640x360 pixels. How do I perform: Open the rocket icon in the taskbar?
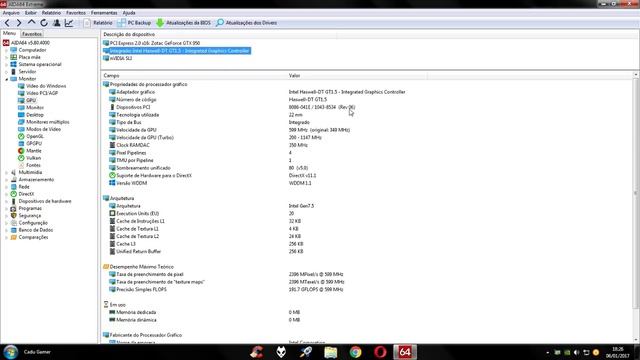(306, 352)
